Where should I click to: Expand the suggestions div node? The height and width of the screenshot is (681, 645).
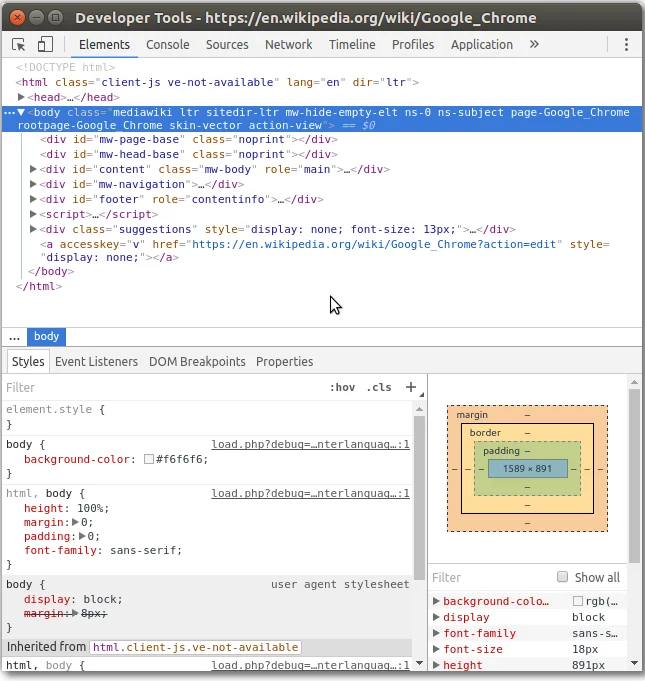[x=33, y=229]
